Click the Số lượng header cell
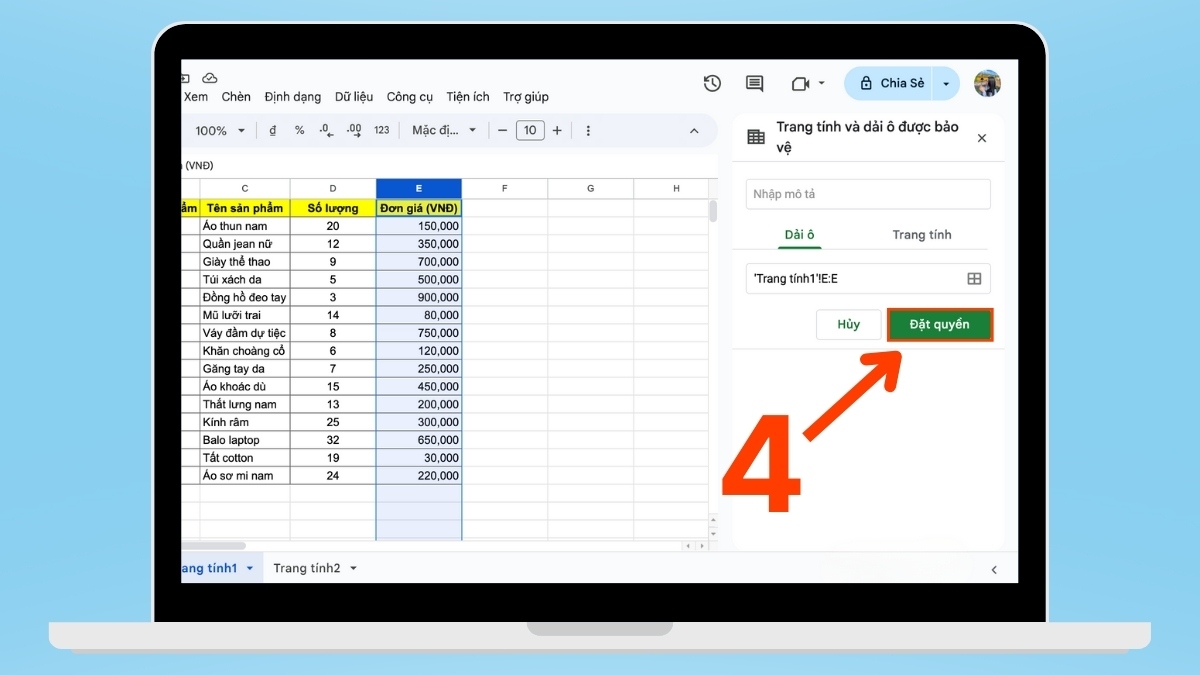Viewport: 1200px width, 675px height. coord(333,208)
